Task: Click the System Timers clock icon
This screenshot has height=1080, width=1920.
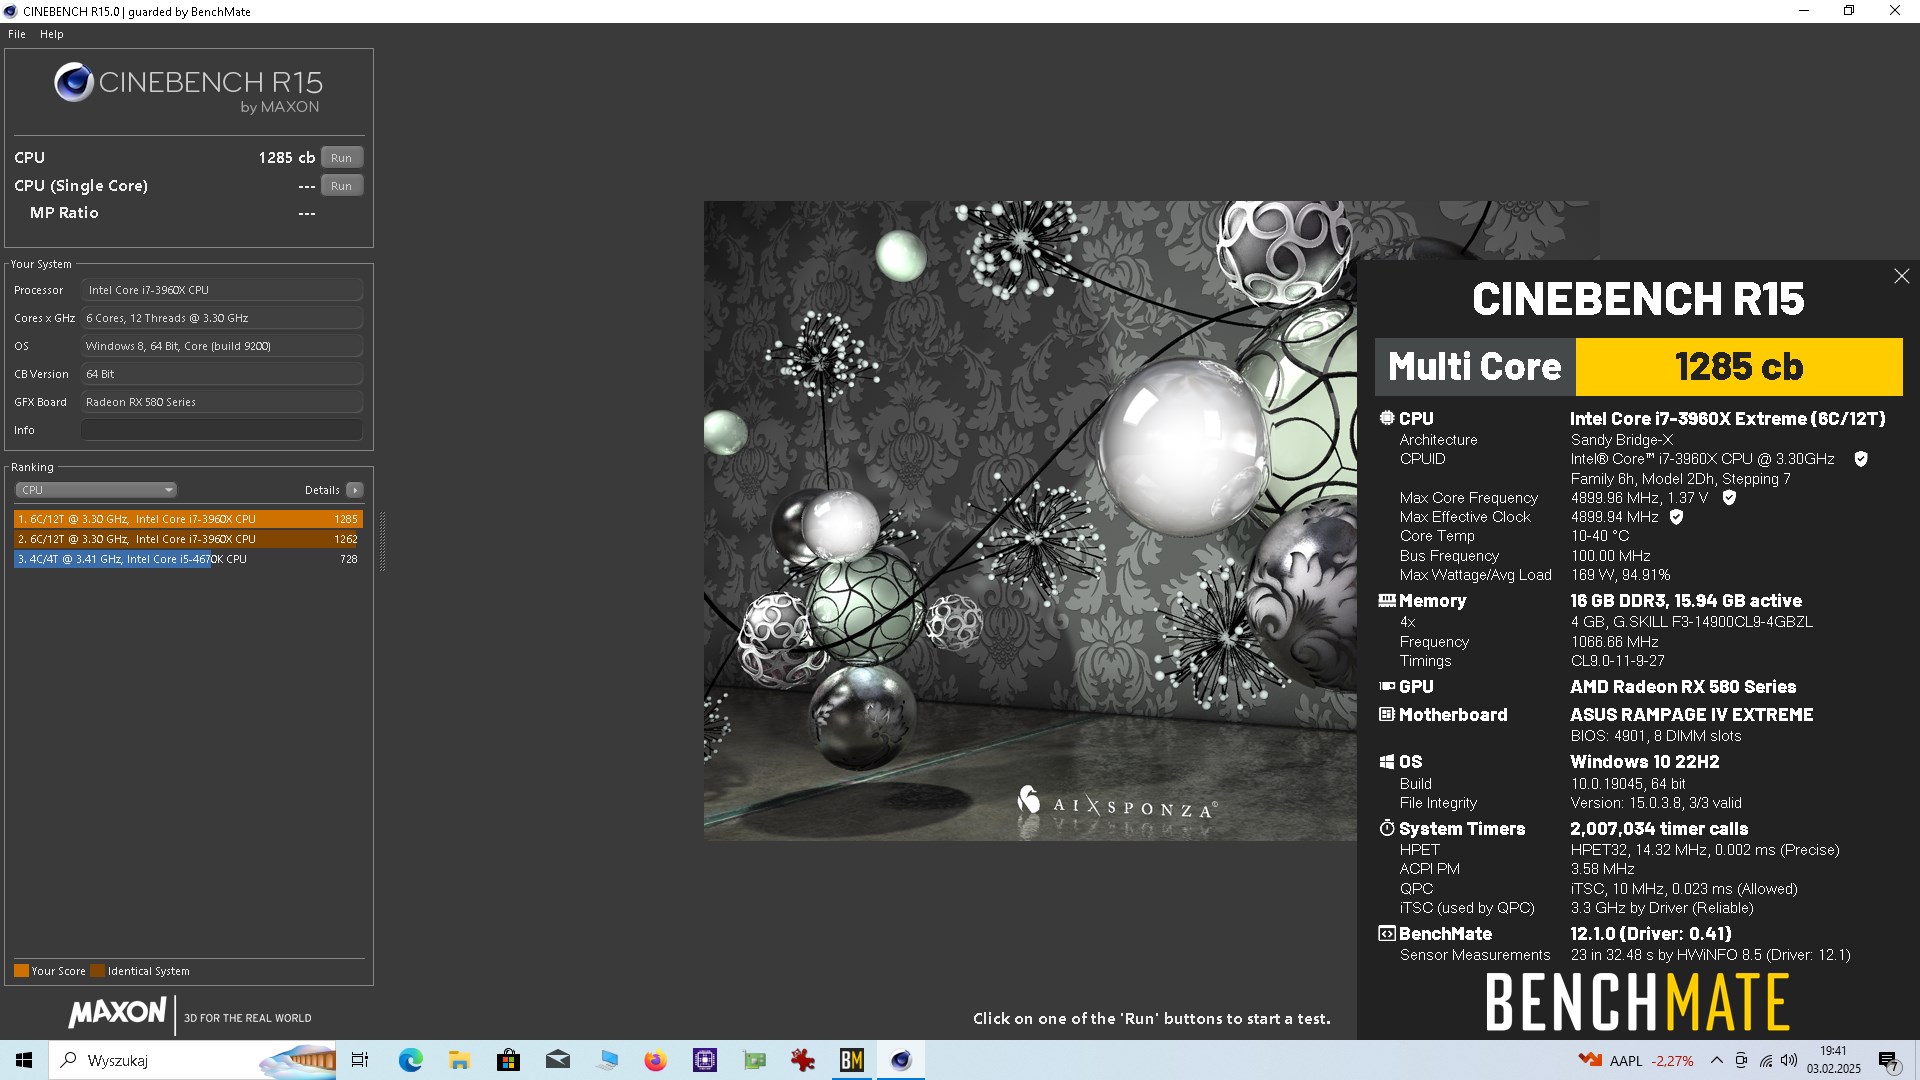Action: [x=1387, y=828]
